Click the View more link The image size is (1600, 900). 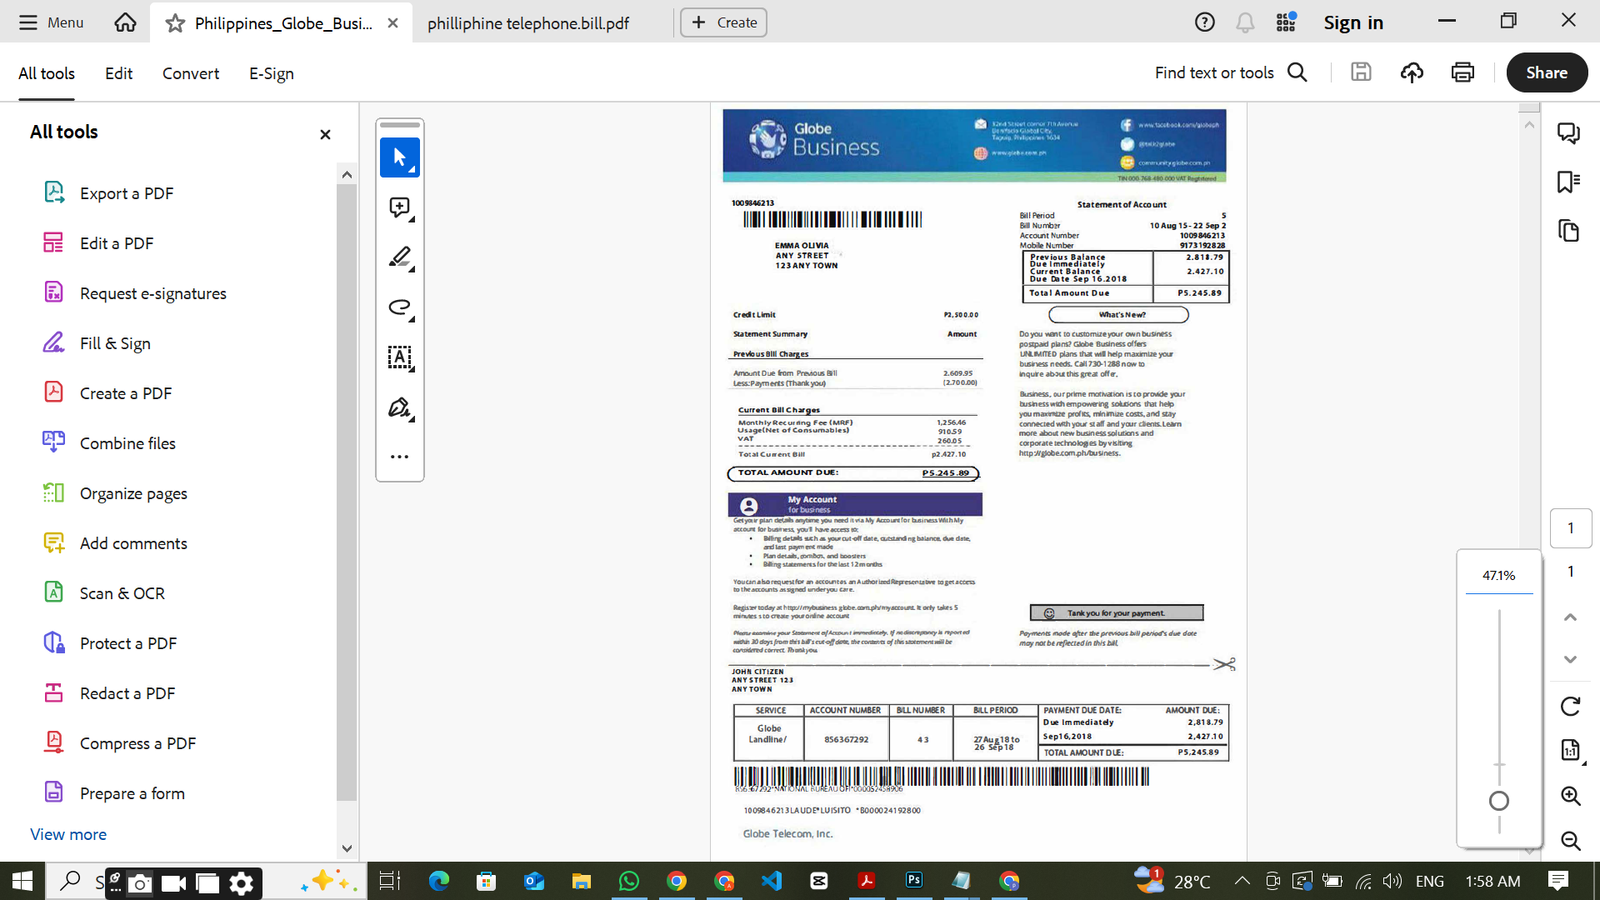pyautogui.click(x=68, y=834)
